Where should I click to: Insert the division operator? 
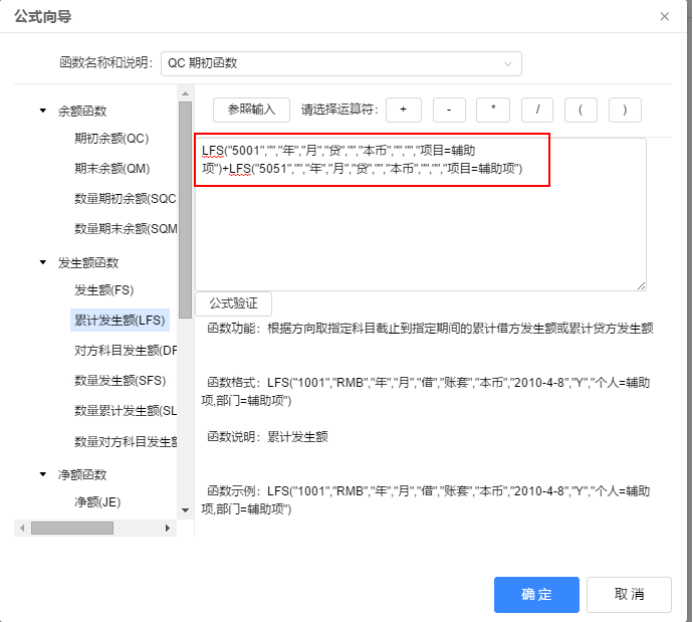click(537, 109)
